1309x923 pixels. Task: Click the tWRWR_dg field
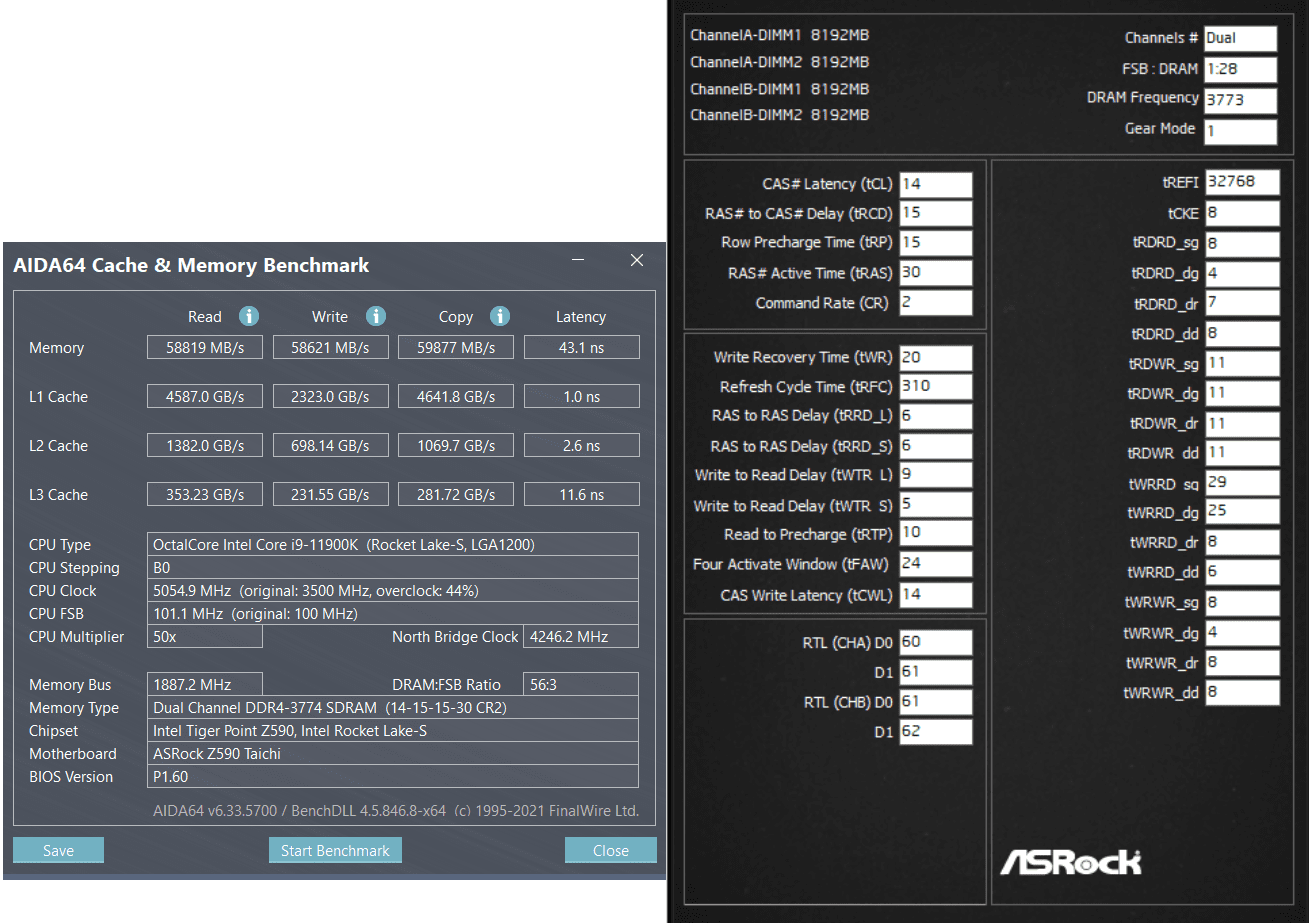[x=1242, y=632]
